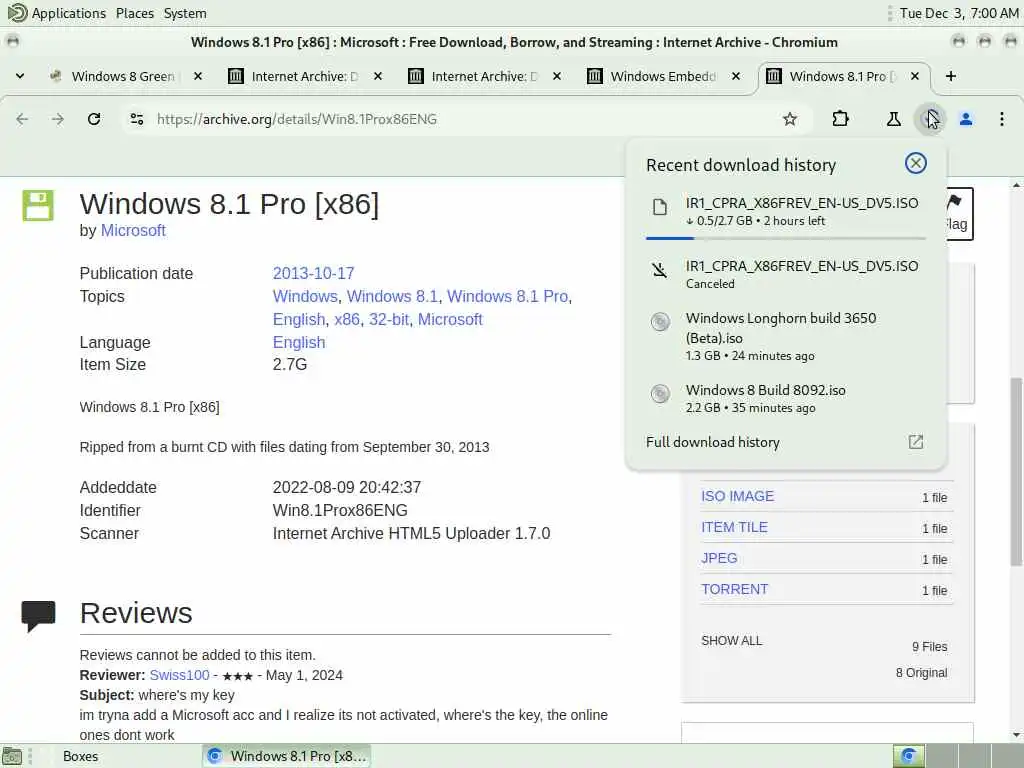Click the Flag item button
This screenshot has height=768, width=1024.
tap(959, 214)
